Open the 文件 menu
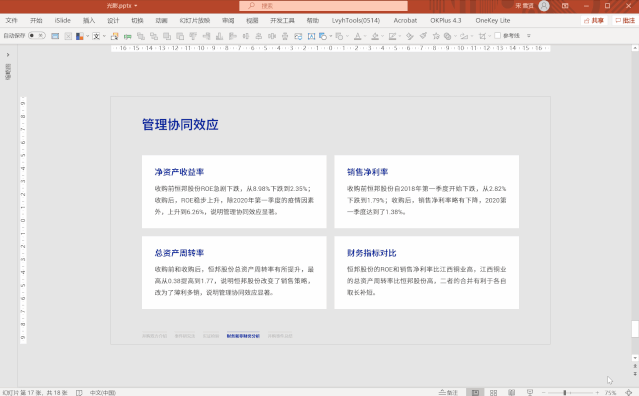Viewport: 639px width, 396px height. 11,20
